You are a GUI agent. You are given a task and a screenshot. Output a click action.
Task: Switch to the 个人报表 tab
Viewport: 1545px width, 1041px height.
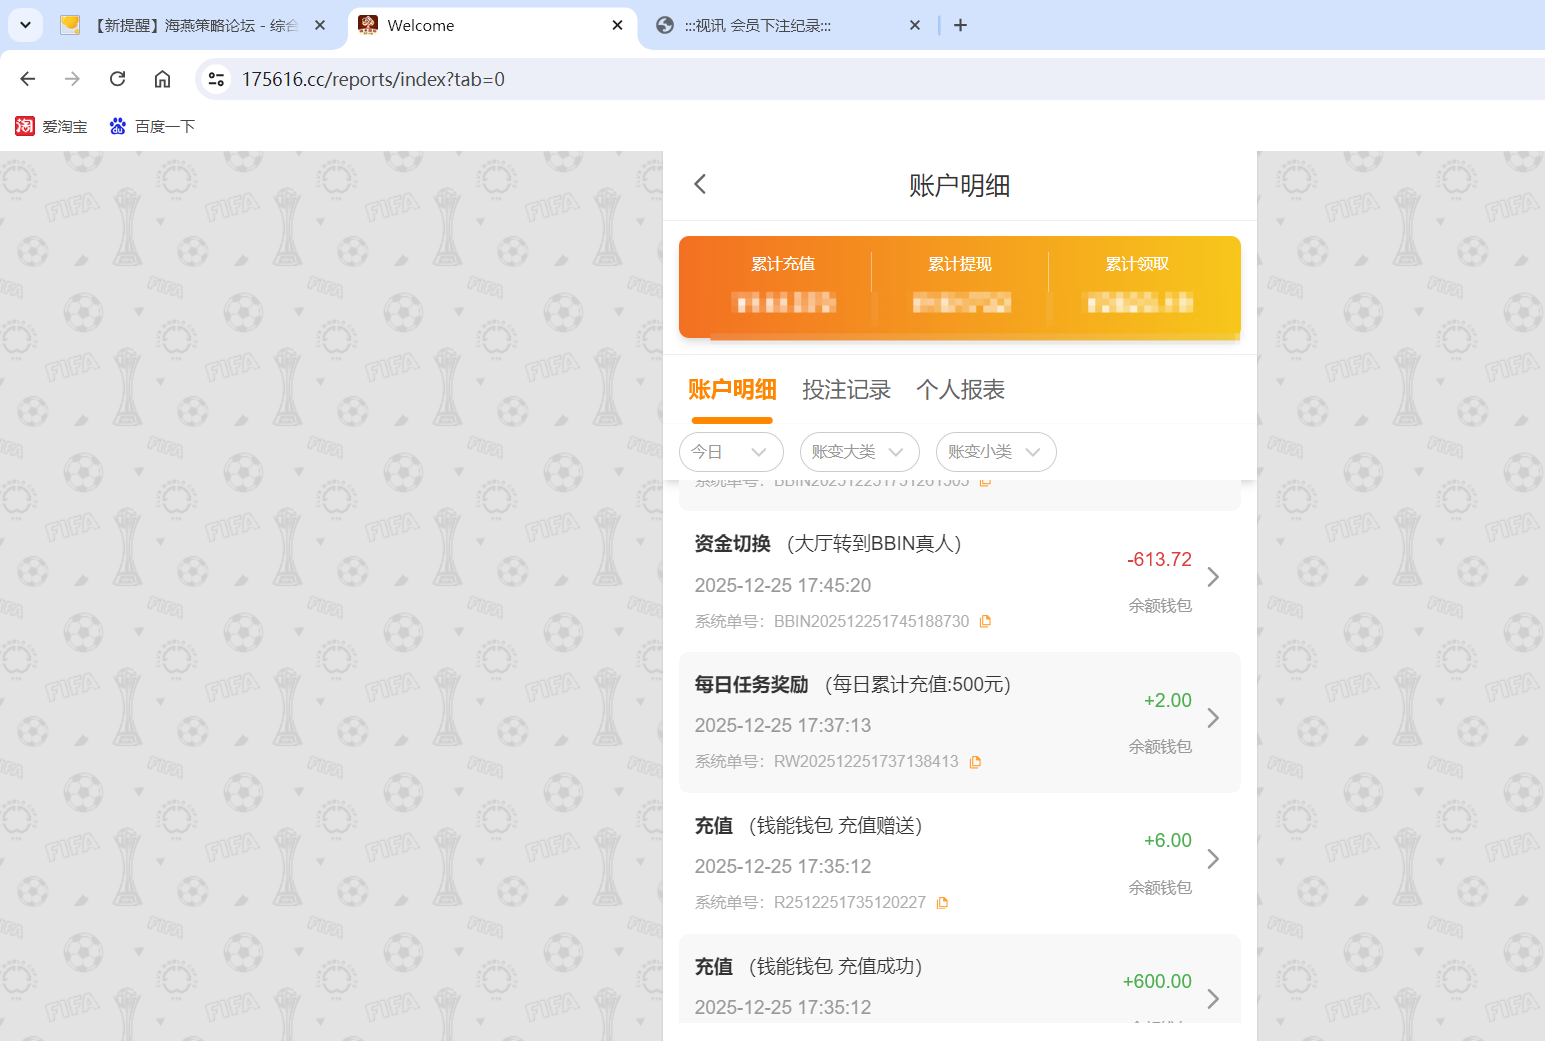(959, 390)
